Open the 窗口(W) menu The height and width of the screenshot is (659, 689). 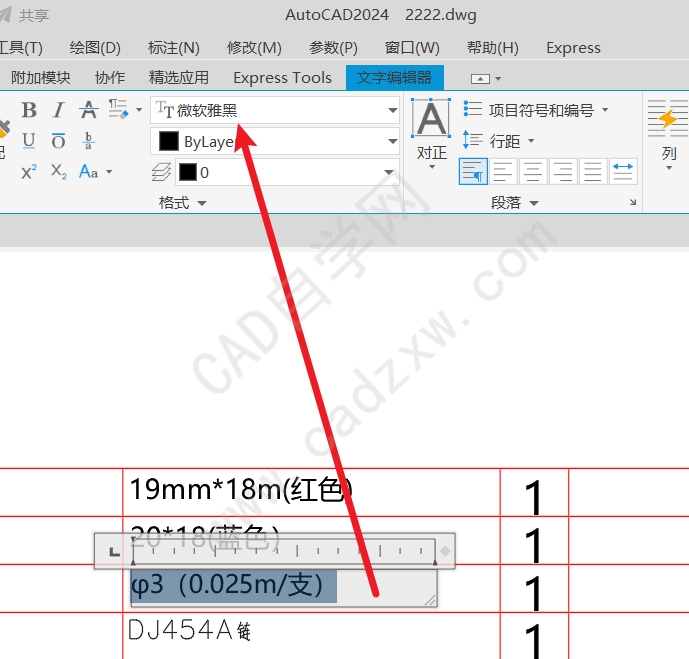(412, 47)
